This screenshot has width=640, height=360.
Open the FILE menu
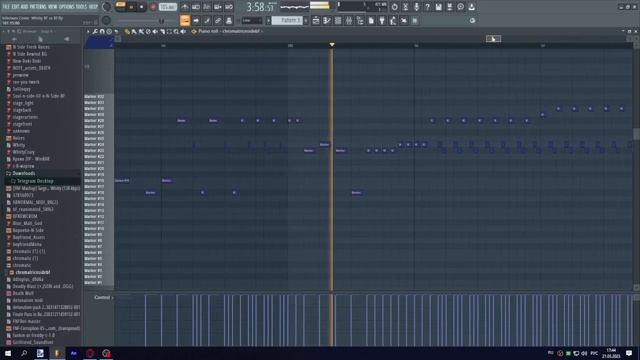click(7, 7)
